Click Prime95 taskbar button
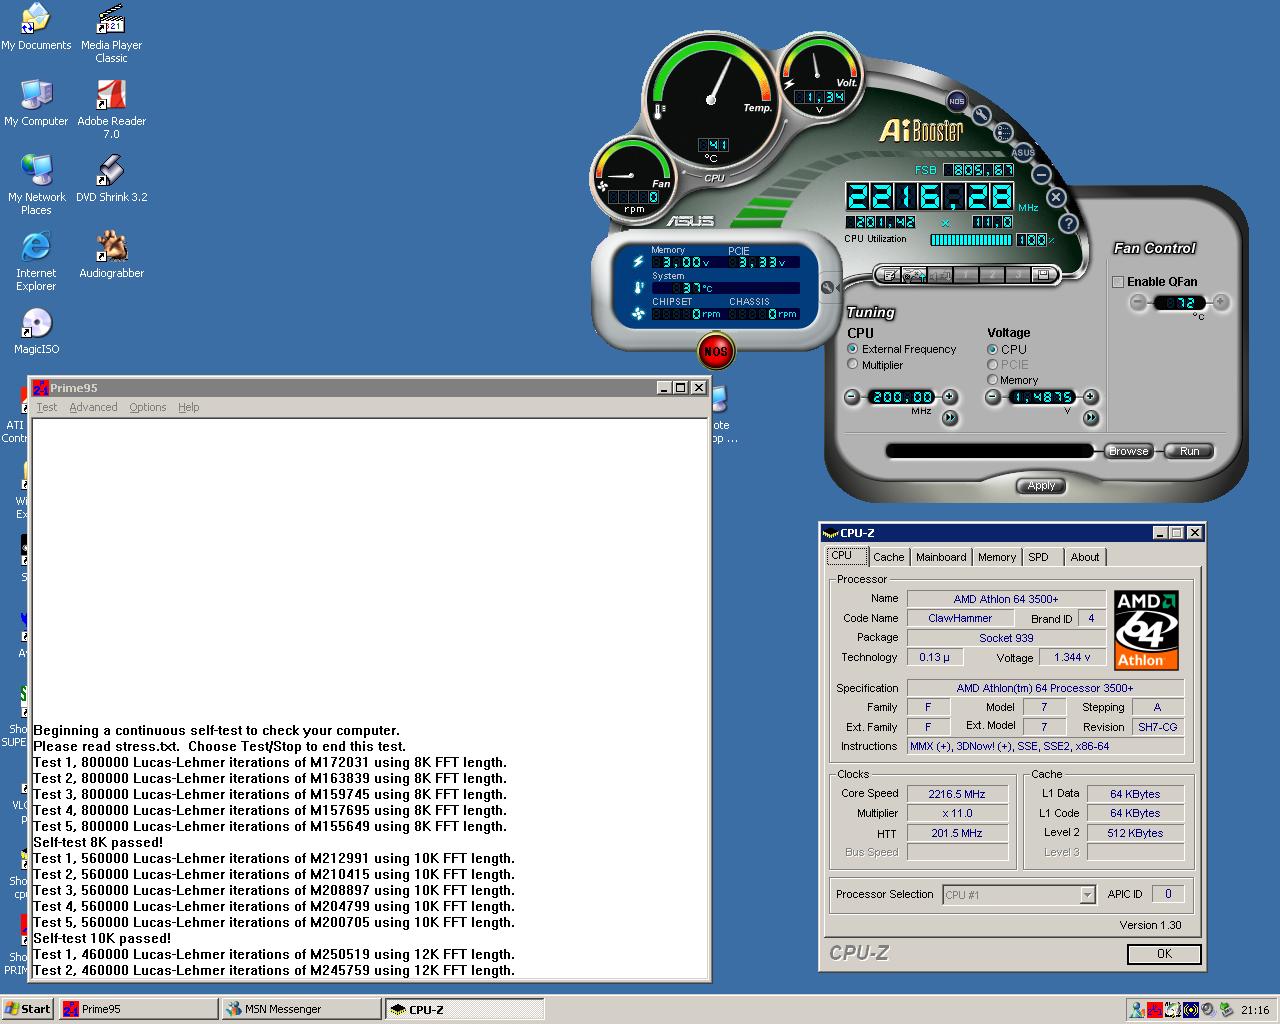Viewport: 1280px width, 1024px height. tap(138, 1009)
